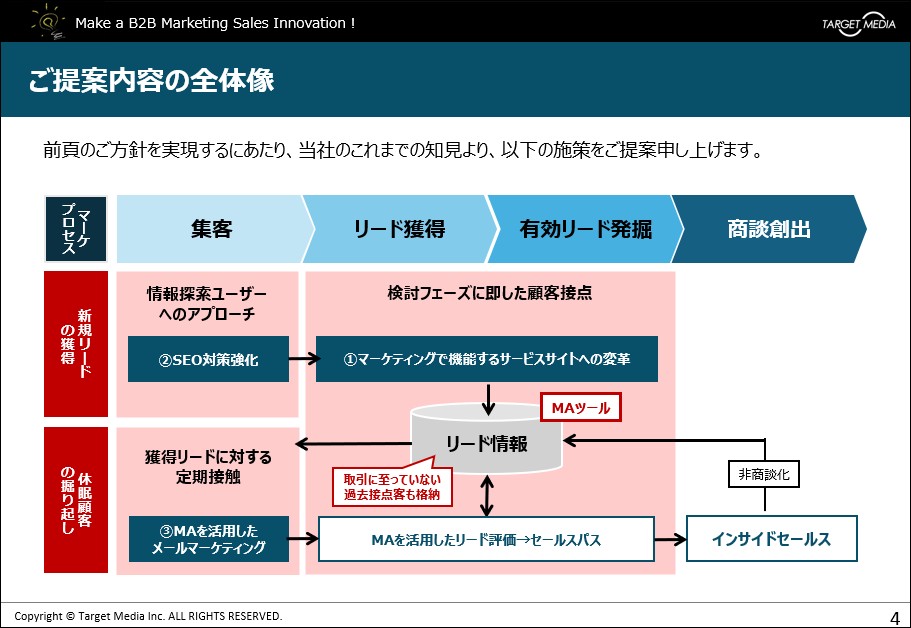Click the ③MAを活用したメールマーケティング box
The width and height of the screenshot is (911, 628).
[209, 539]
